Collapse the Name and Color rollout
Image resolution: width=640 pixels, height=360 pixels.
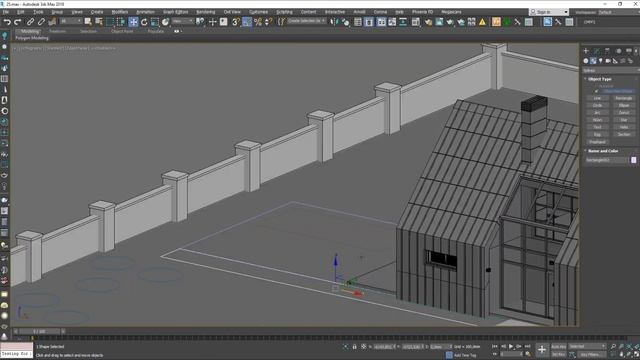click(x=602, y=151)
